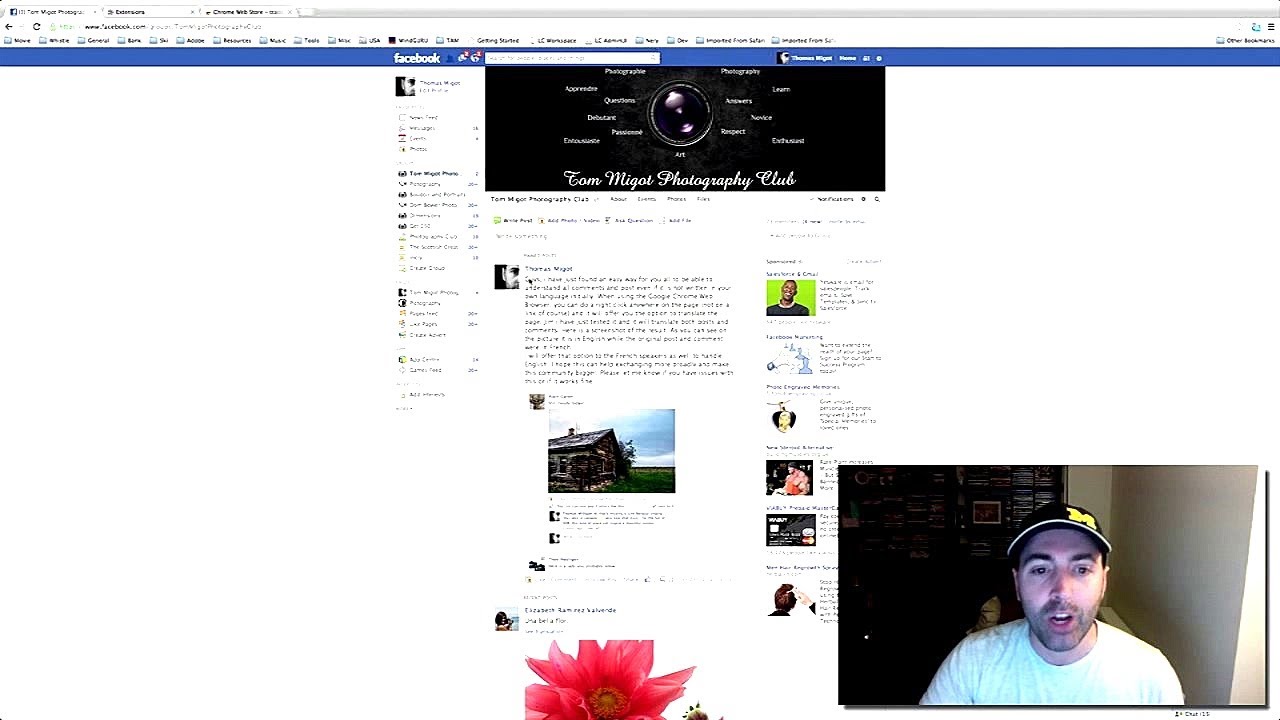The width and height of the screenshot is (1280, 720).
Task: Open the Getting Started bookmark
Action: [x=494, y=41]
